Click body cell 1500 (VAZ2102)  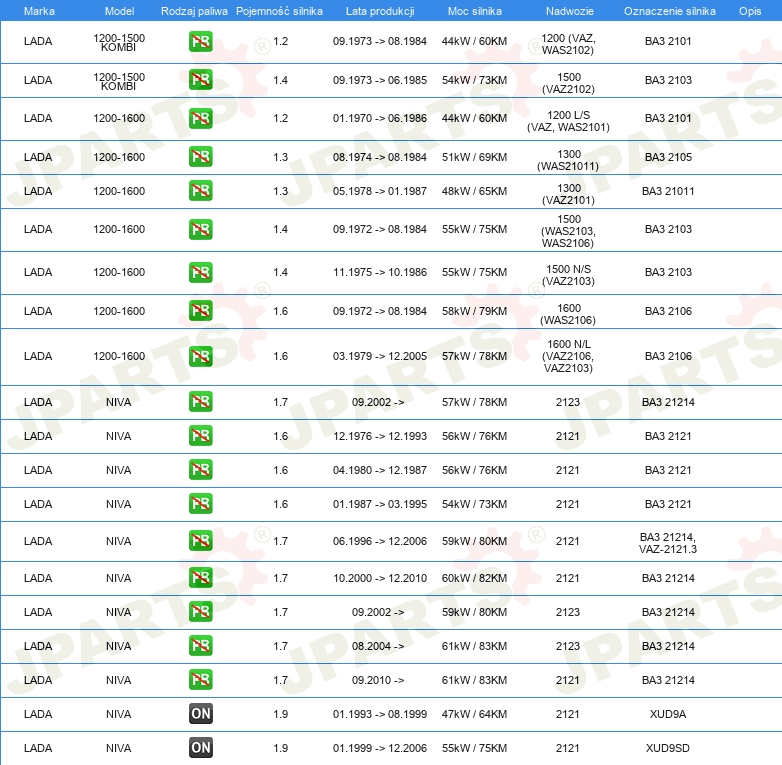coord(569,83)
